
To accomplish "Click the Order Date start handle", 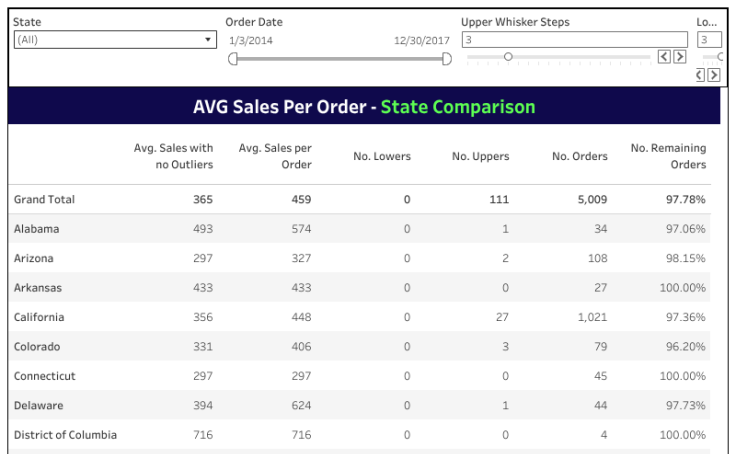I will [x=233, y=59].
